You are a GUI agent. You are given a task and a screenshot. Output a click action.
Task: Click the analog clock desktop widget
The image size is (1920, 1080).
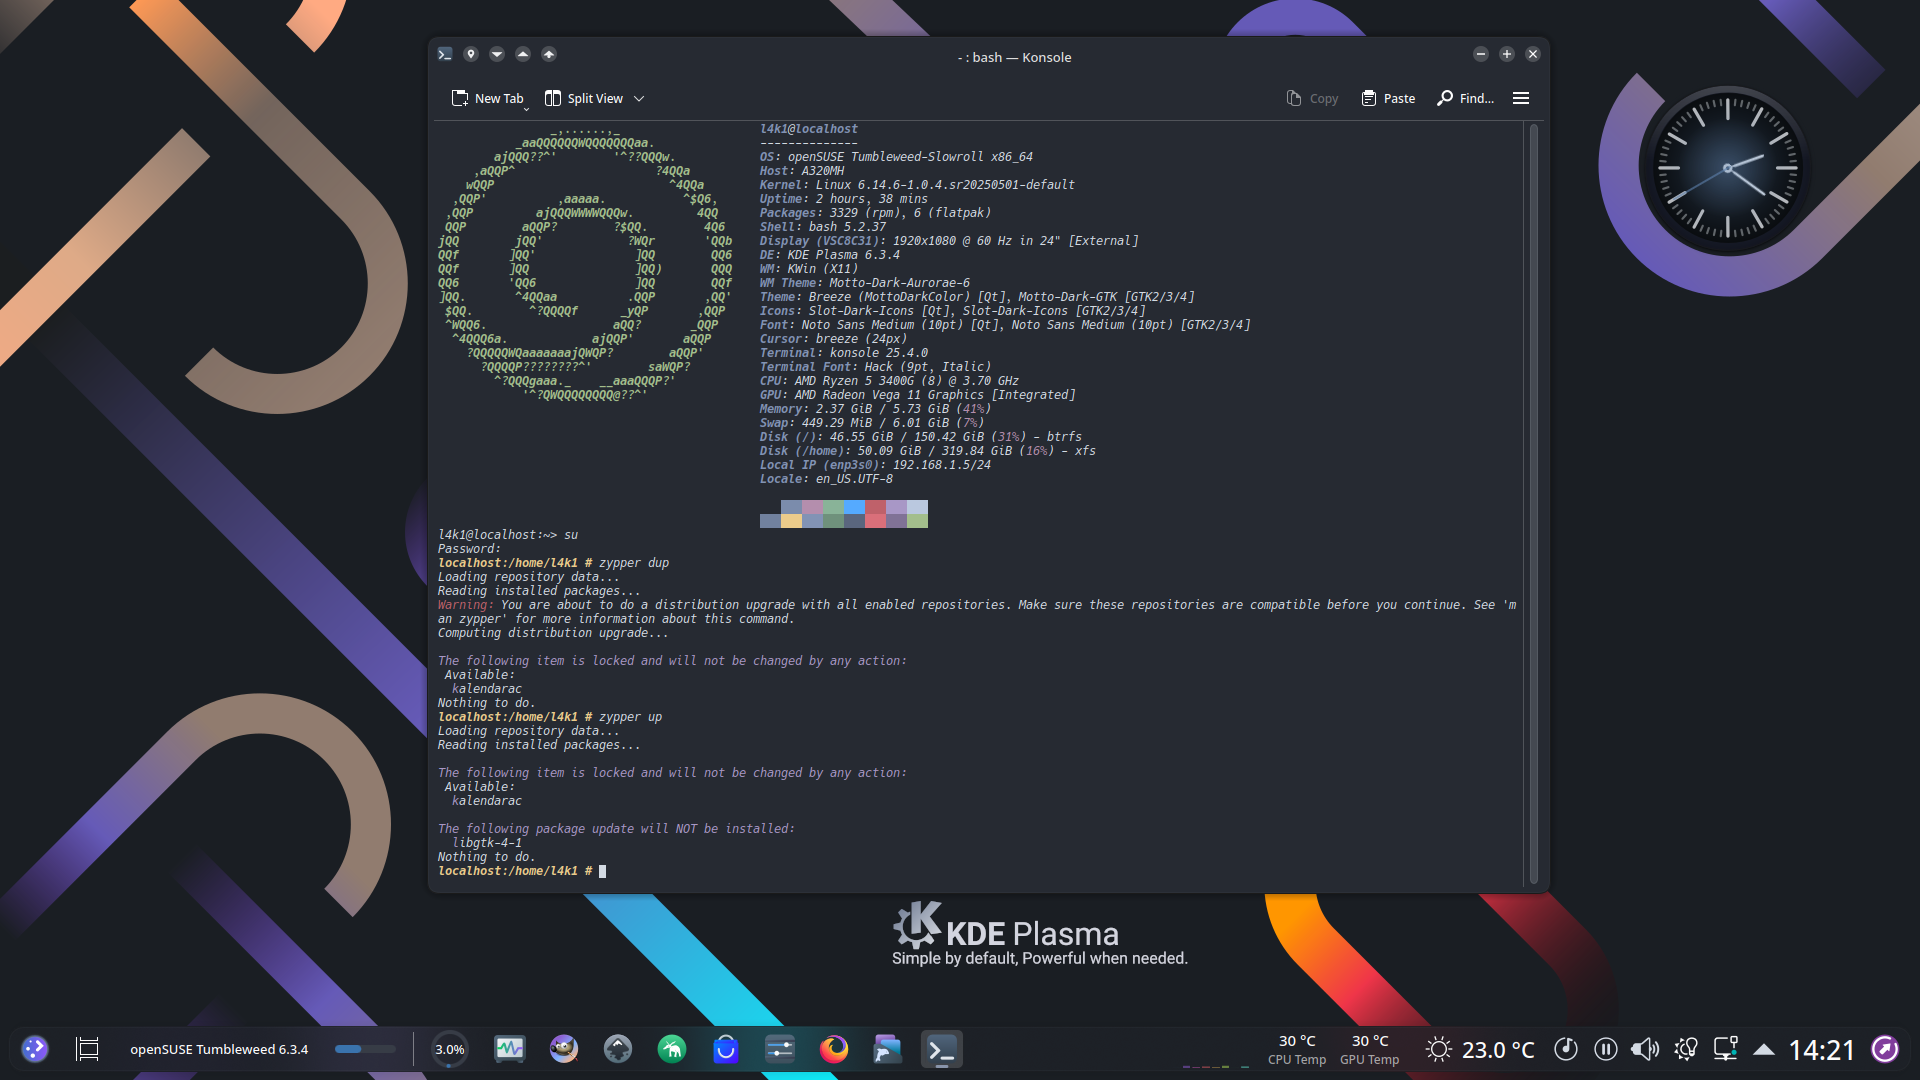tap(1727, 168)
